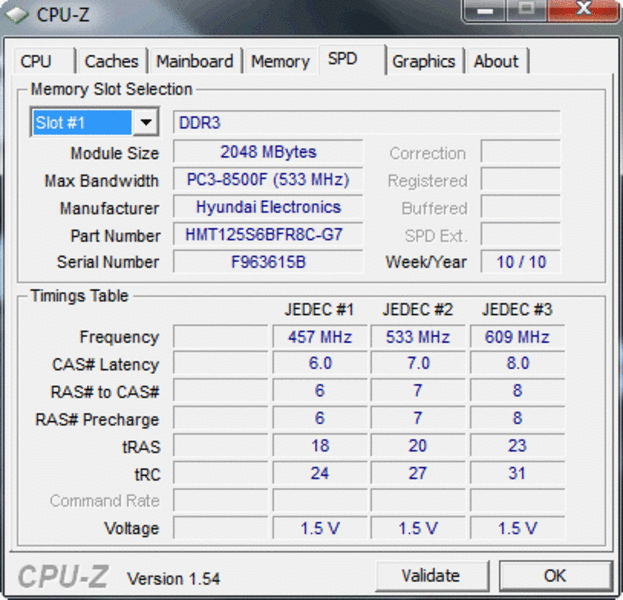Image resolution: width=623 pixels, height=600 pixels.
Task: Select the 533 MHz frequency cell
Action: pyautogui.click(x=418, y=337)
